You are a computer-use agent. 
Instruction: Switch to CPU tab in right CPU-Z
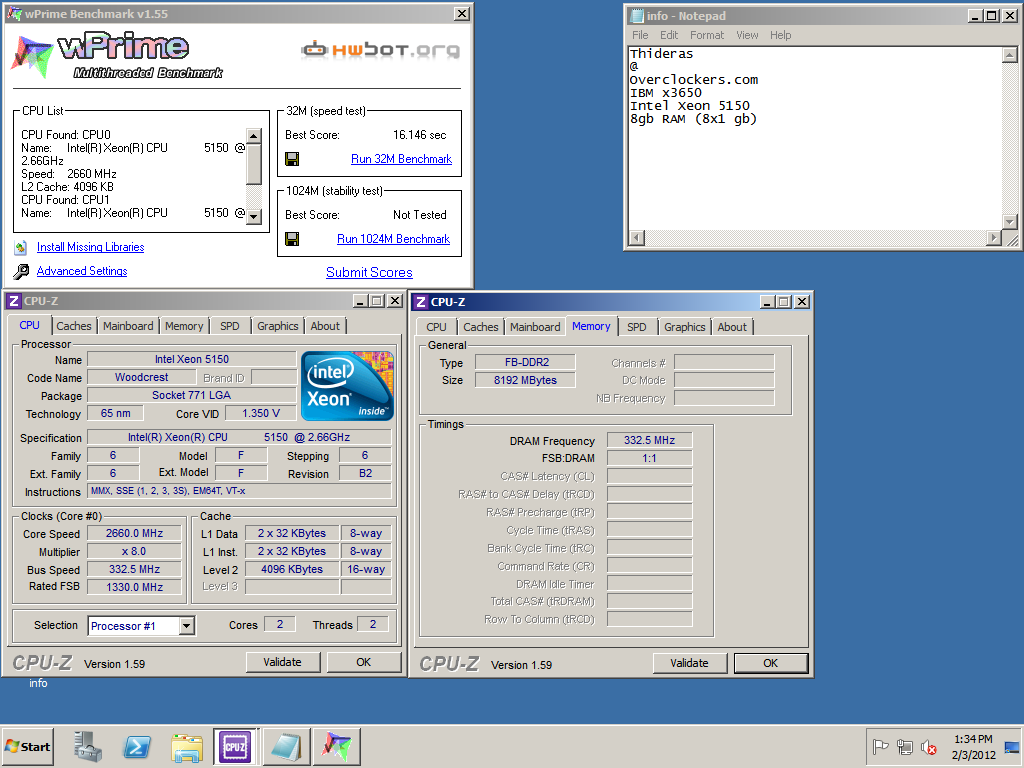point(436,327)
